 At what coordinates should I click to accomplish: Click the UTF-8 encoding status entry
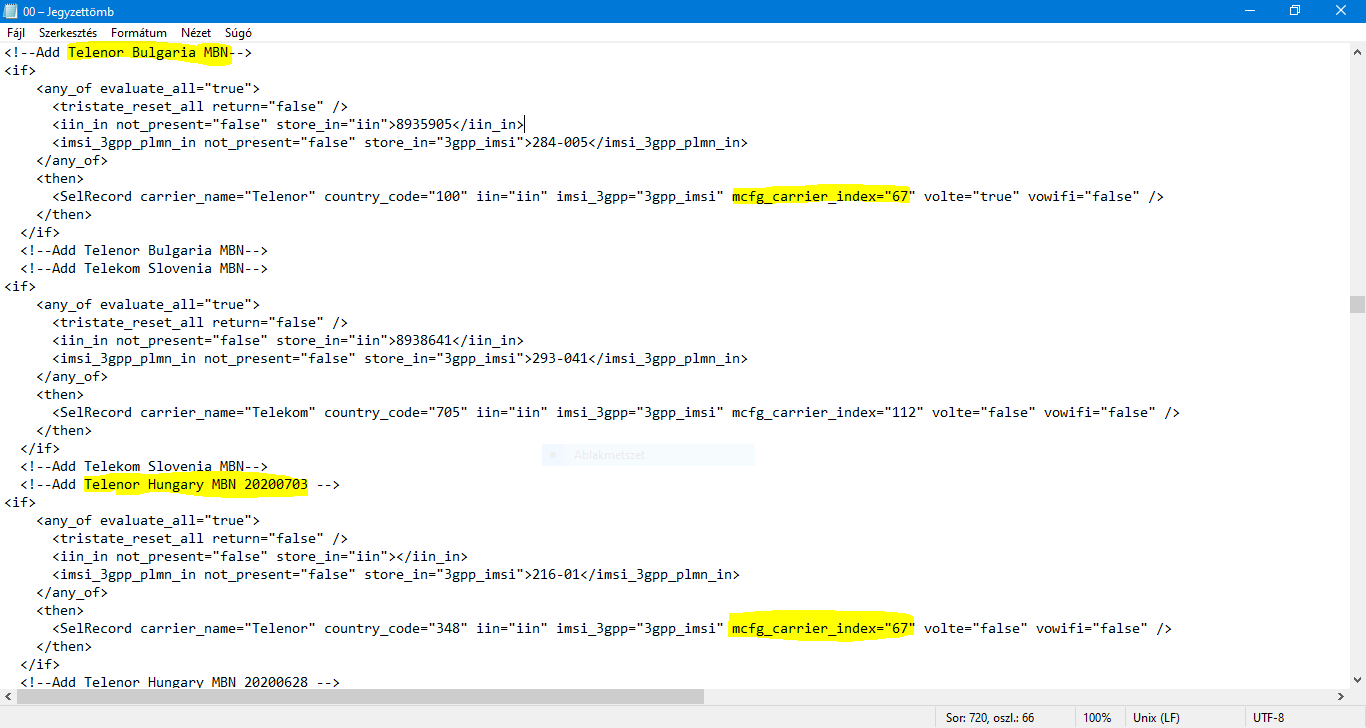1269,718
